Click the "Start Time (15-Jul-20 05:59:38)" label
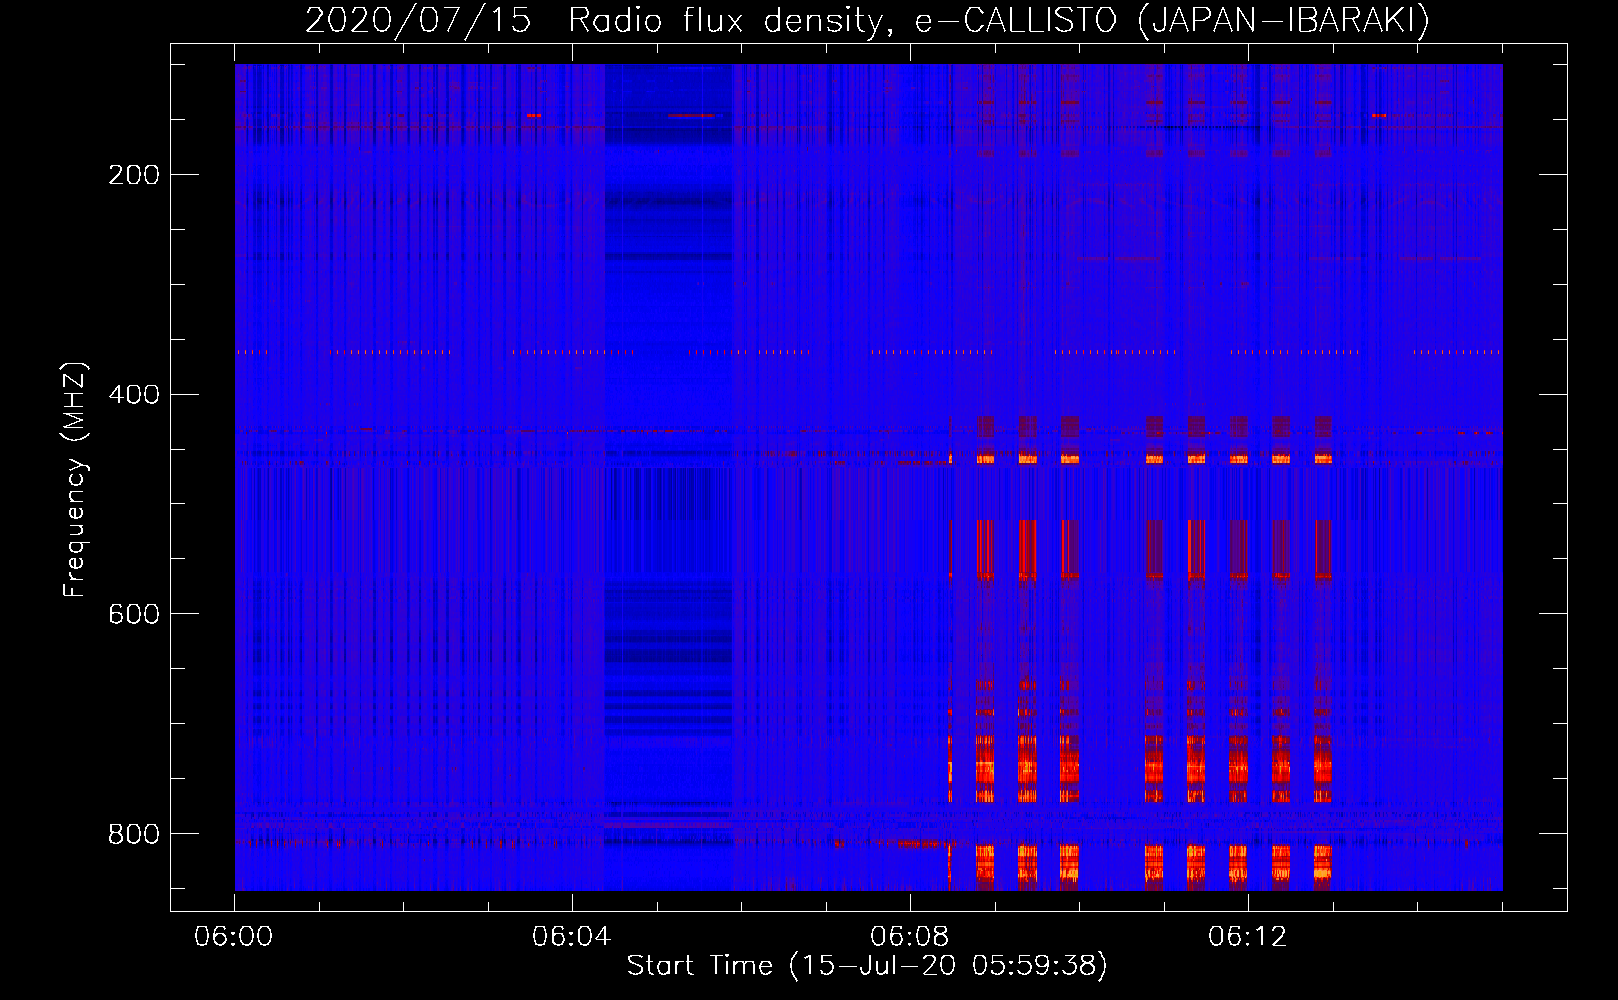Viewport: 1618px width, 1000px height. pos(867,966)
